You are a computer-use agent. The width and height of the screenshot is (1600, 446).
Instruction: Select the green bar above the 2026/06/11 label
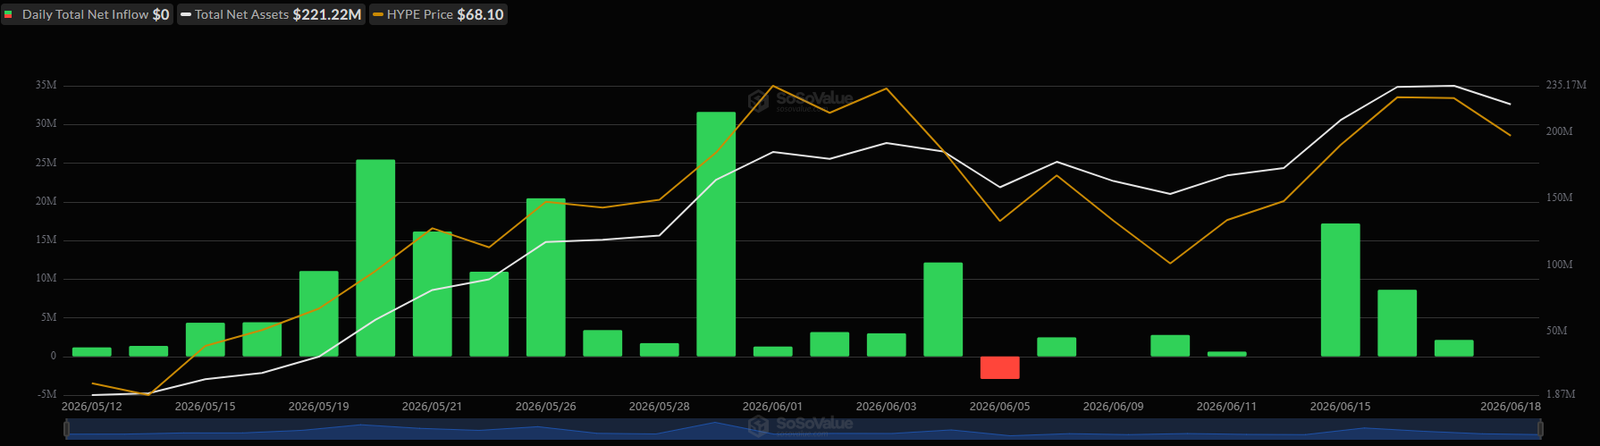pos(1227,354)
